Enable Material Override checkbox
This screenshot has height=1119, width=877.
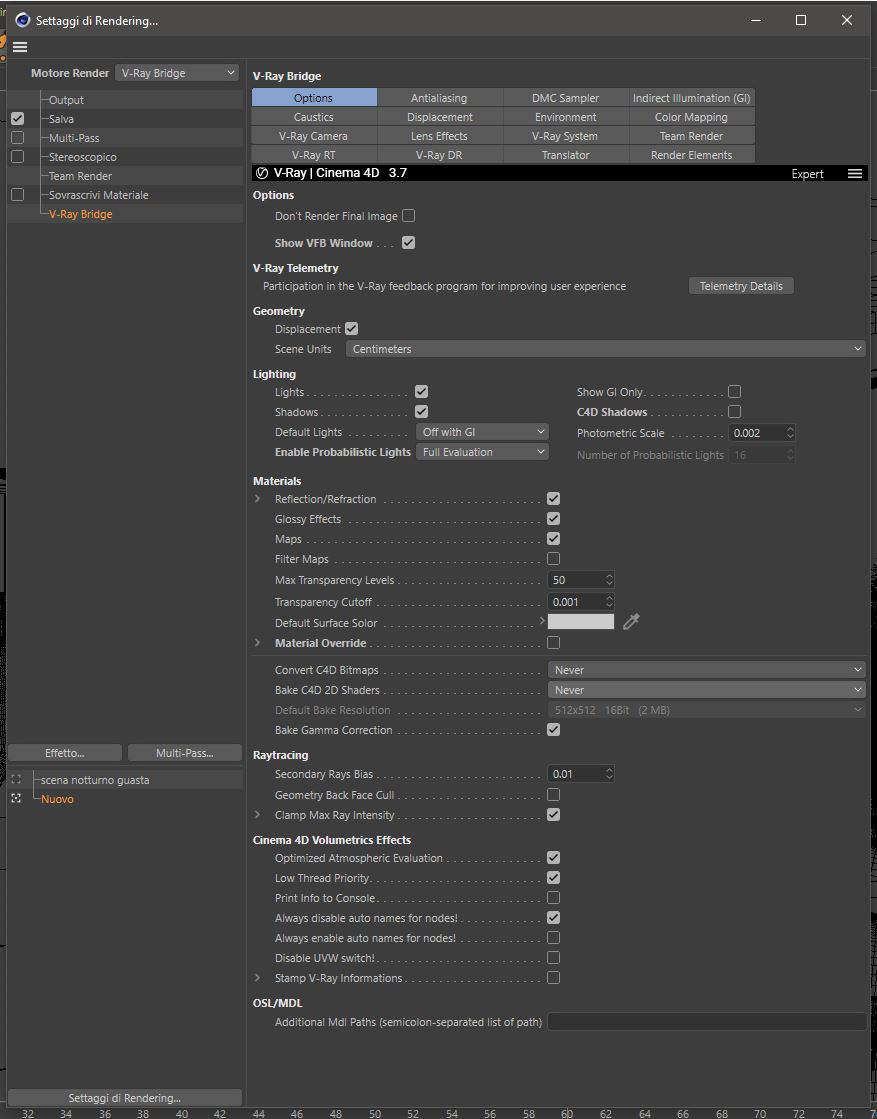point(553,642)
